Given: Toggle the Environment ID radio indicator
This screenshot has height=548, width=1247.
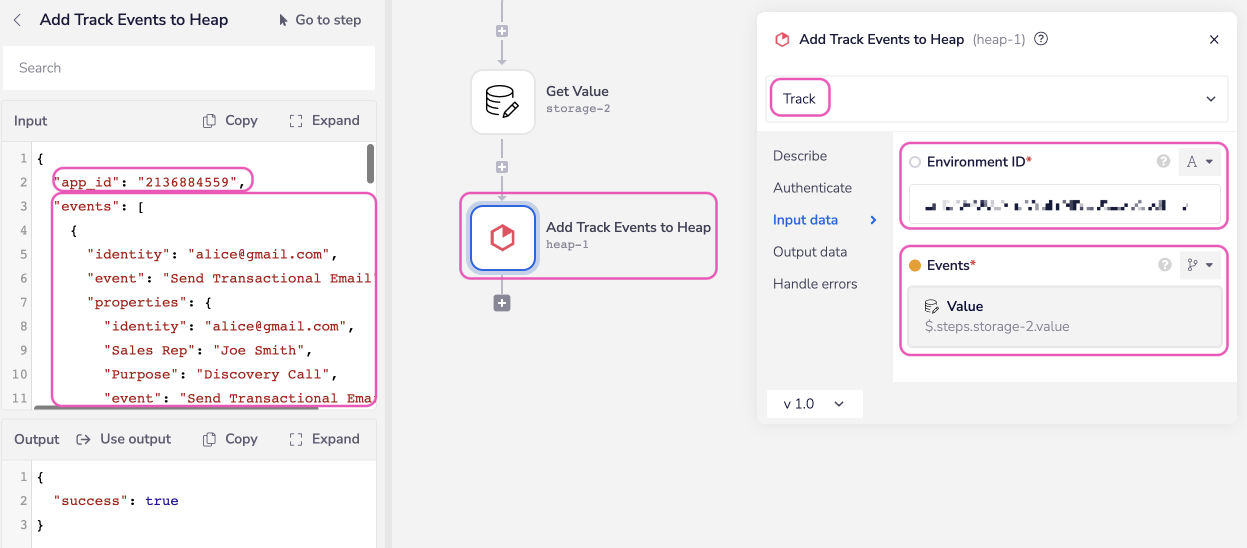Looking at the screenshot, I should click(915, 162).
